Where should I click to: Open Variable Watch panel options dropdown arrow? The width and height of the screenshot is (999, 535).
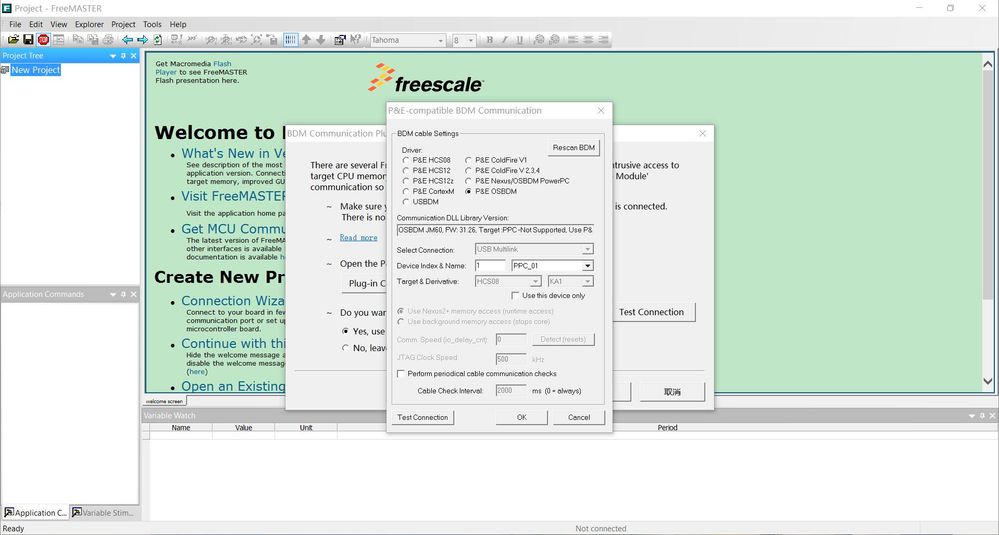(x=972, y=415)
